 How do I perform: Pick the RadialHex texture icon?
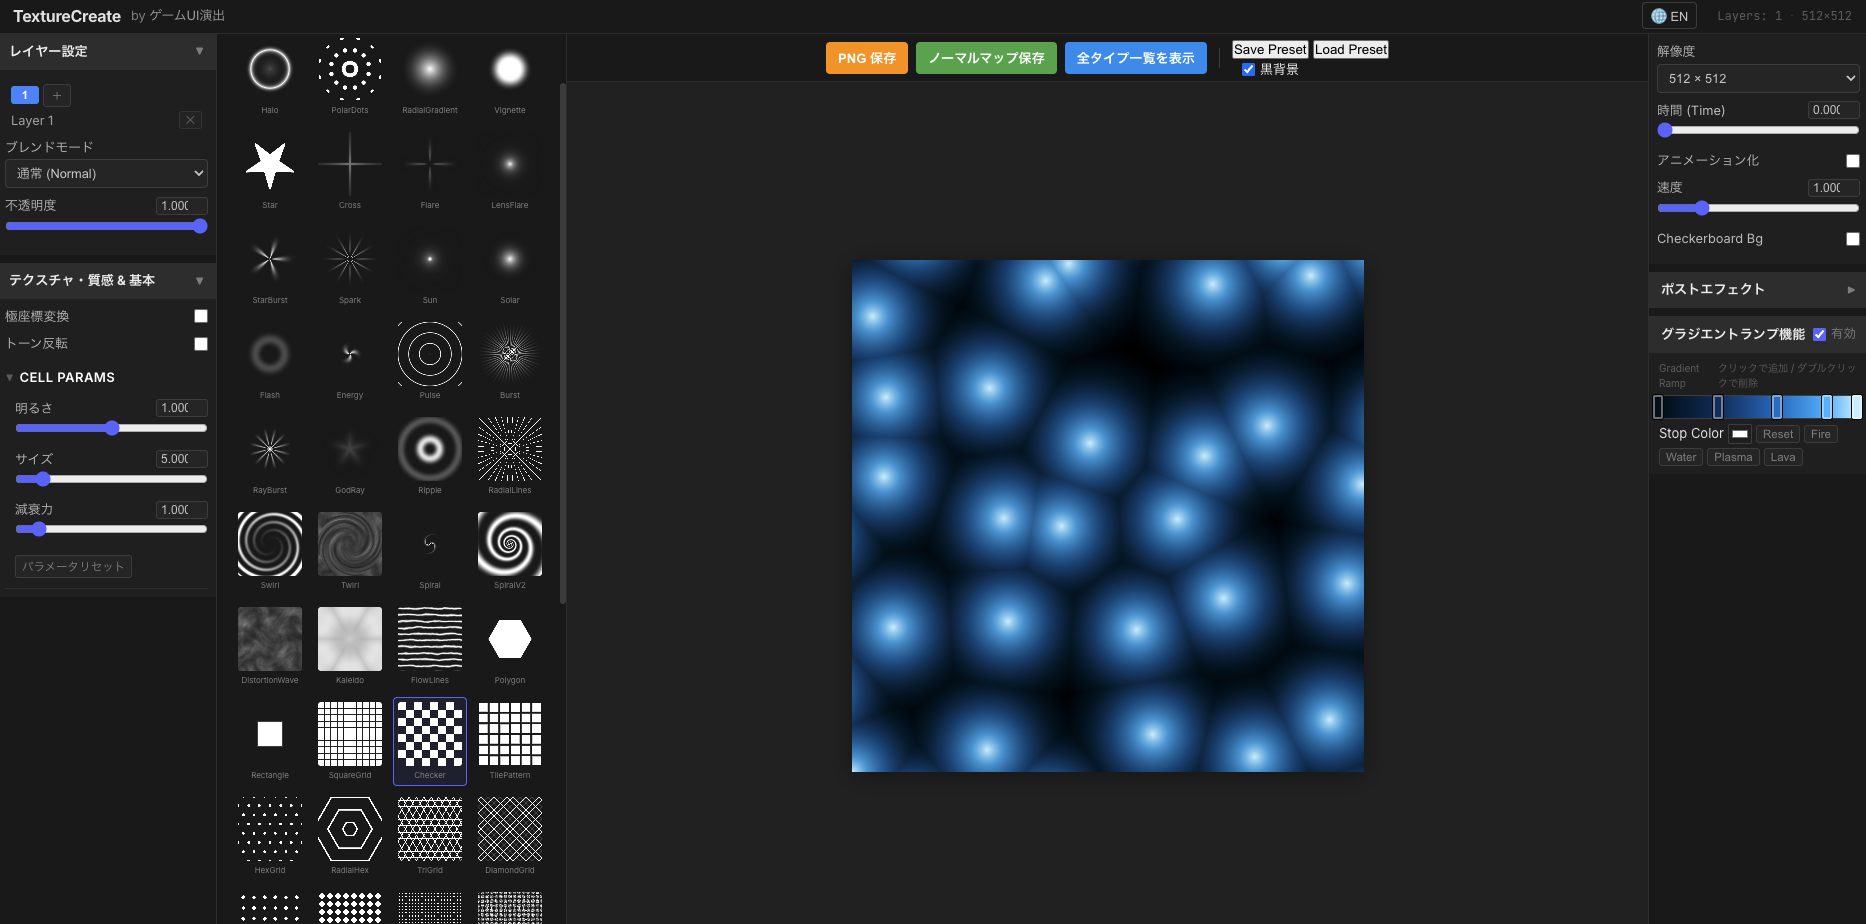pyautogui.click(x=350, y=829)
